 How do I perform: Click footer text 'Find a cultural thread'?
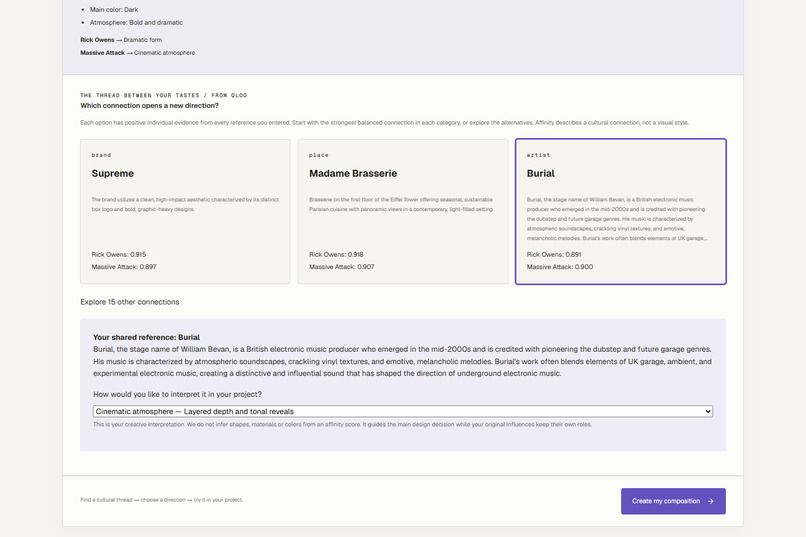[161, 499]
